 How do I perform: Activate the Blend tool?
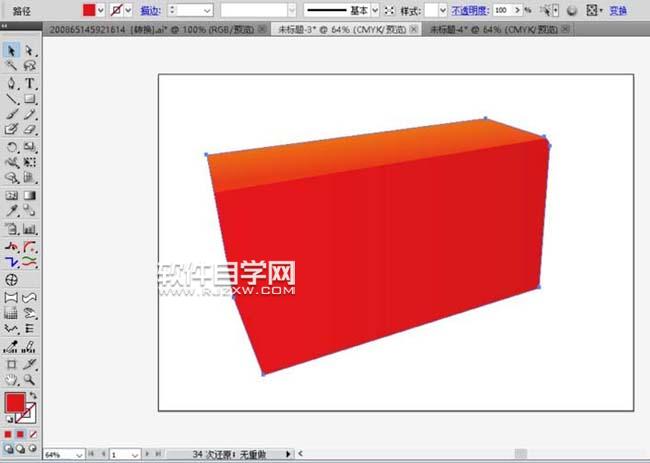coord(29,211)
